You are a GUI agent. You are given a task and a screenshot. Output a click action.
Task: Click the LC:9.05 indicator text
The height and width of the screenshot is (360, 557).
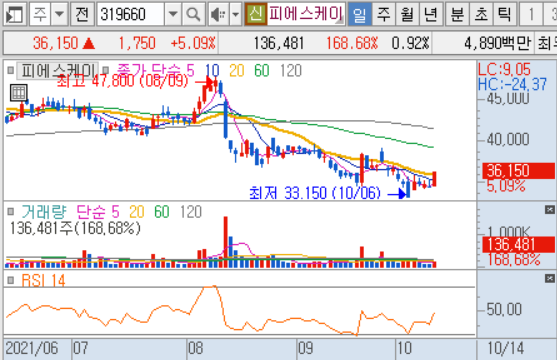tap(504, 69)
